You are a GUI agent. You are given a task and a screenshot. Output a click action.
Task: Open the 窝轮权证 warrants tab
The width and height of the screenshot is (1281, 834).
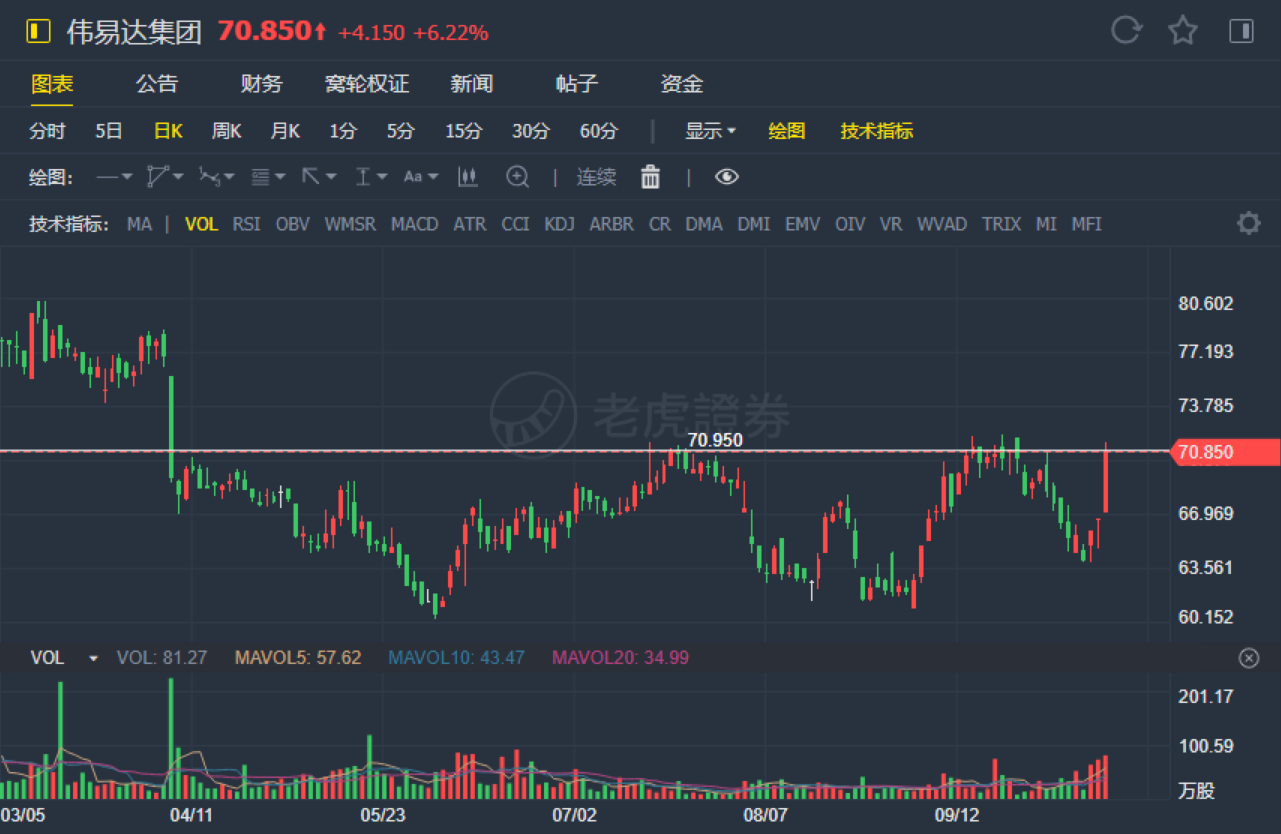pos(367,84)
